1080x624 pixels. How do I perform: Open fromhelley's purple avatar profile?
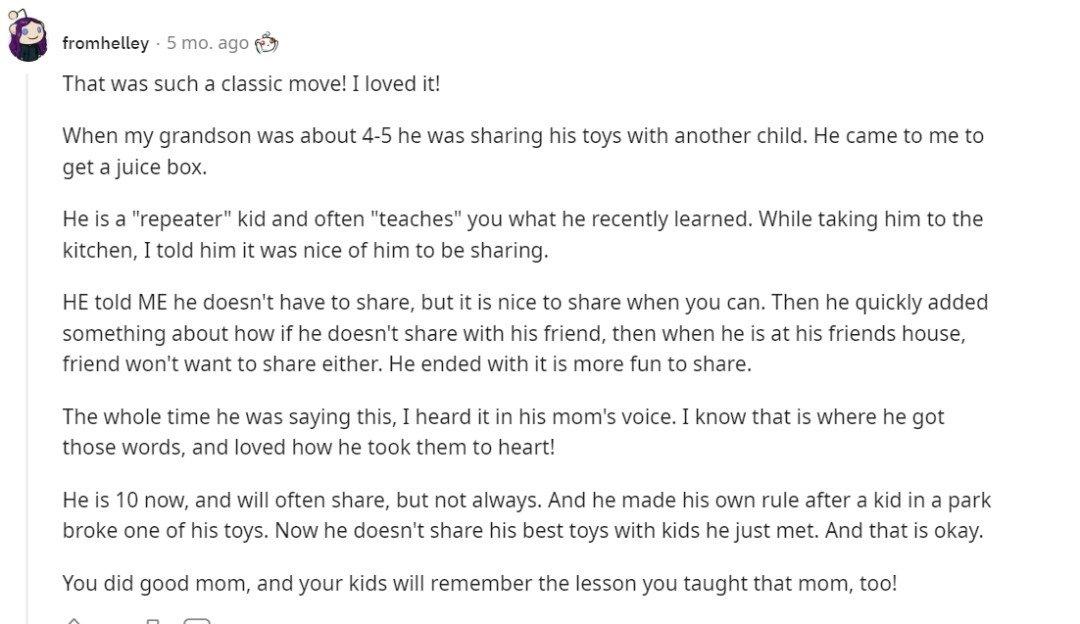click(28, 37)
